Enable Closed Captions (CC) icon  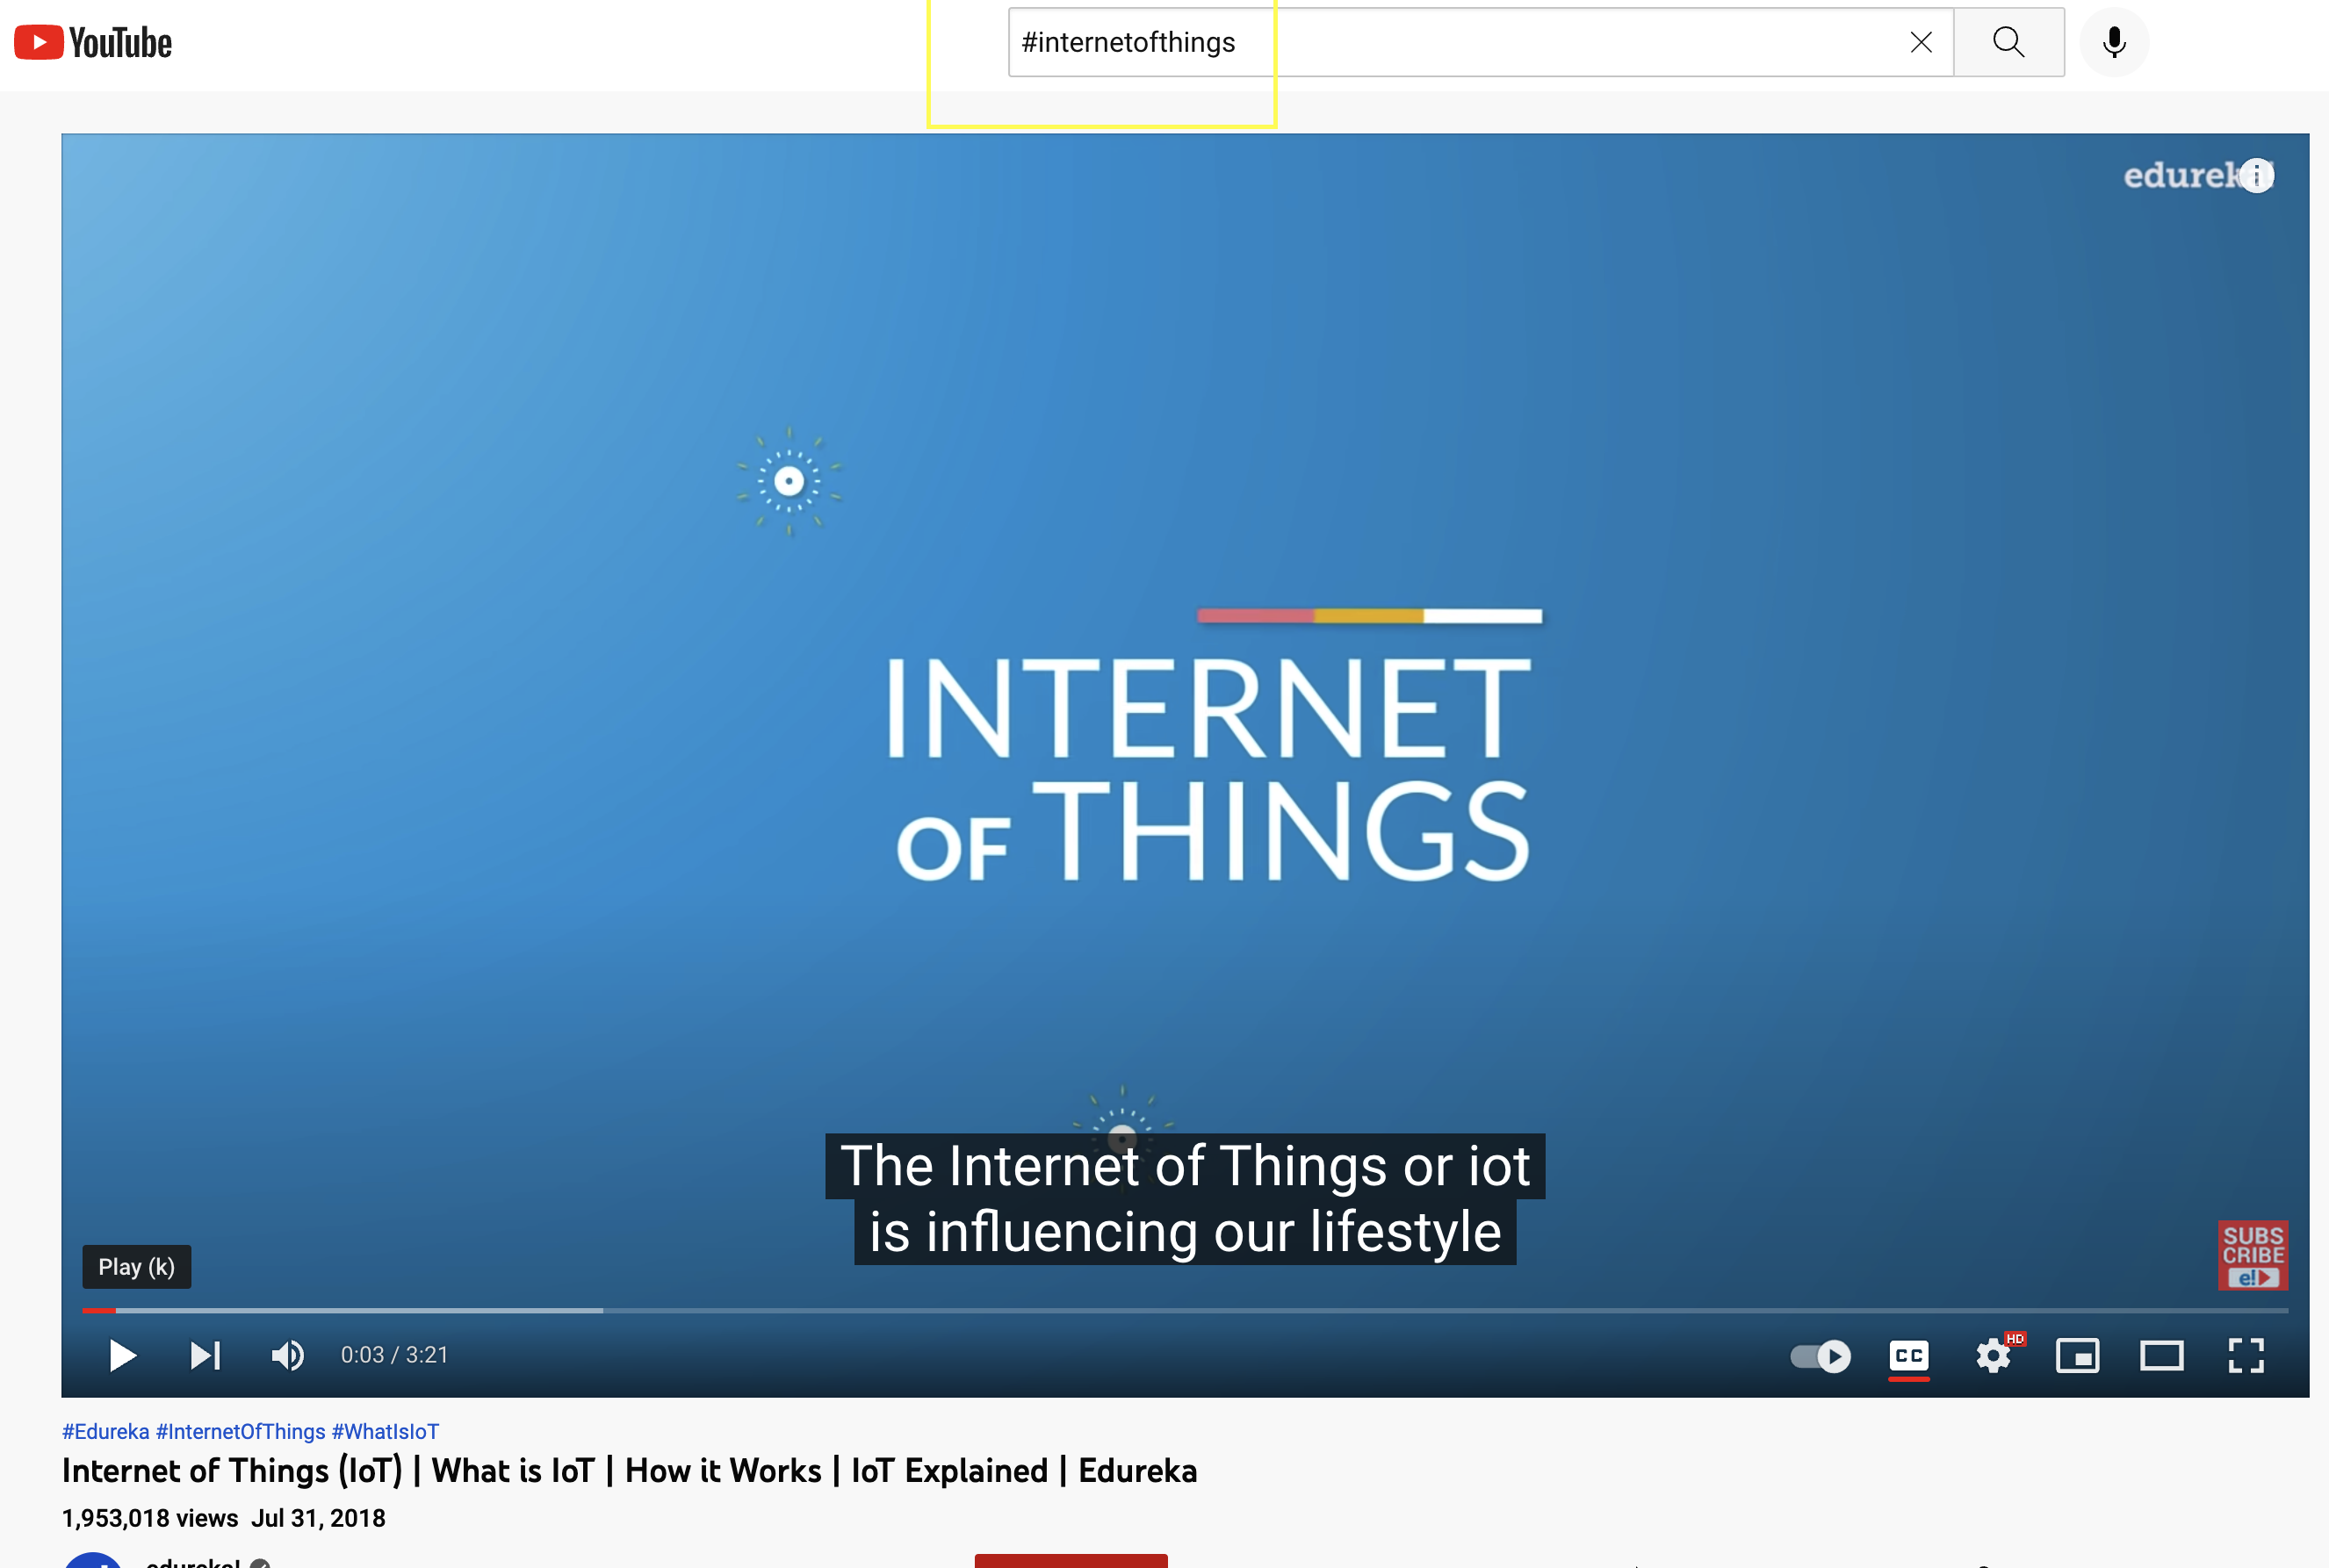(x=1909, y=1355)
